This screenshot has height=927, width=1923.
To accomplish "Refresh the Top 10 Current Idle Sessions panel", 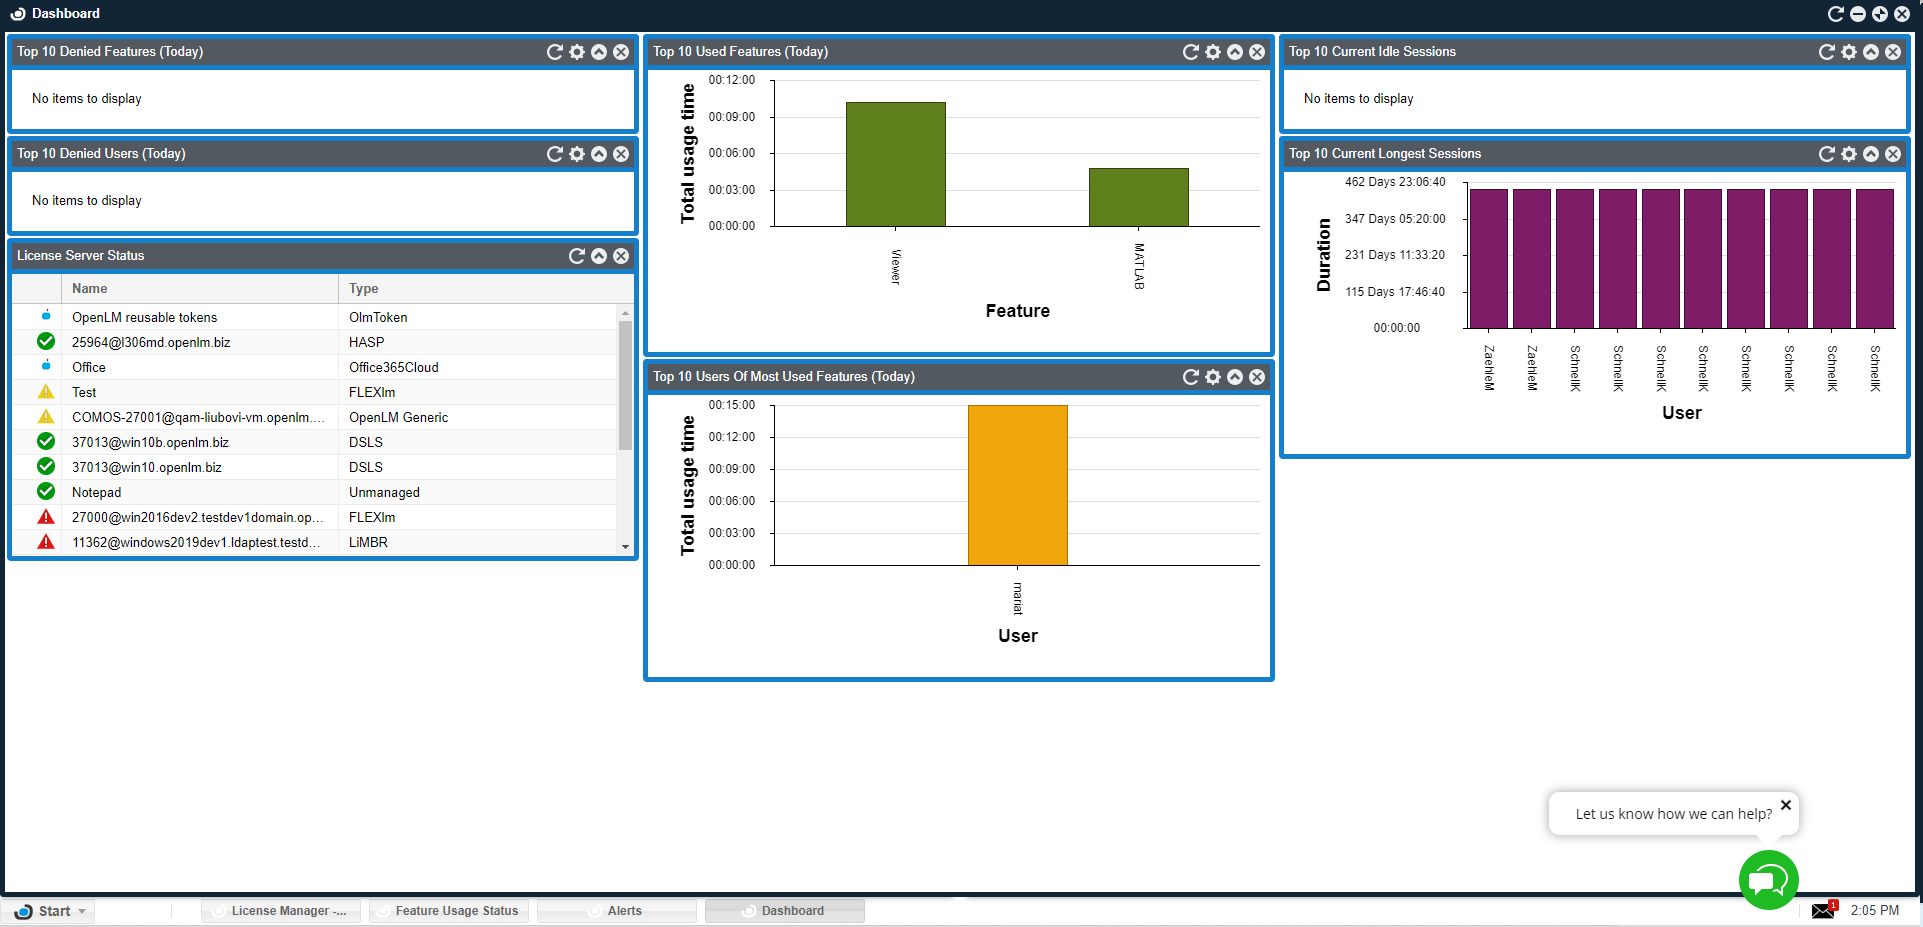I will point(1826,52).
